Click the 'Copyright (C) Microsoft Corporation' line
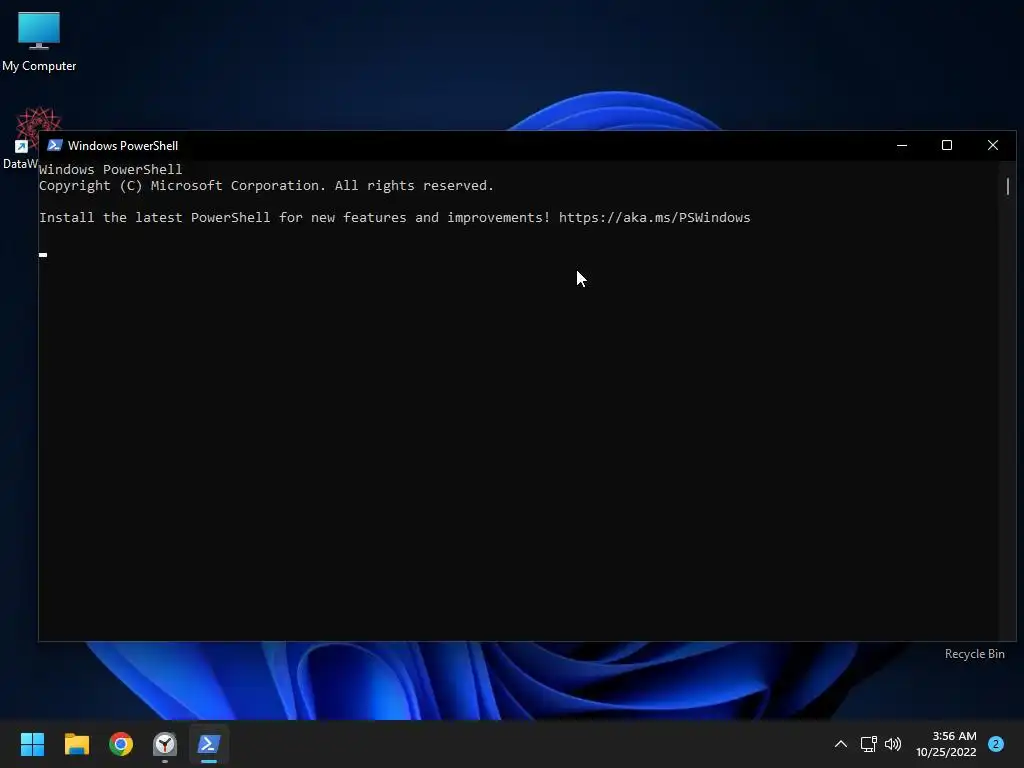The image size is (1024, 768). tap(266, 185)
